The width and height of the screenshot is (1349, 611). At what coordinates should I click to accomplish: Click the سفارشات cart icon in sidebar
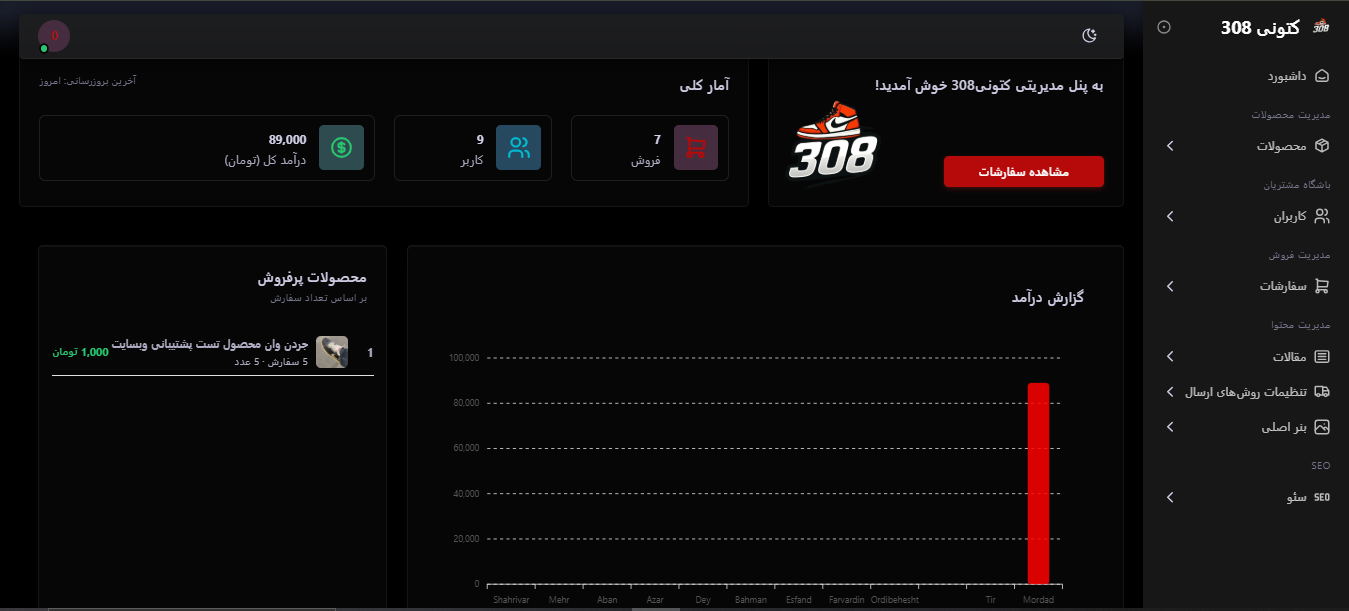tap(1322, 286)
